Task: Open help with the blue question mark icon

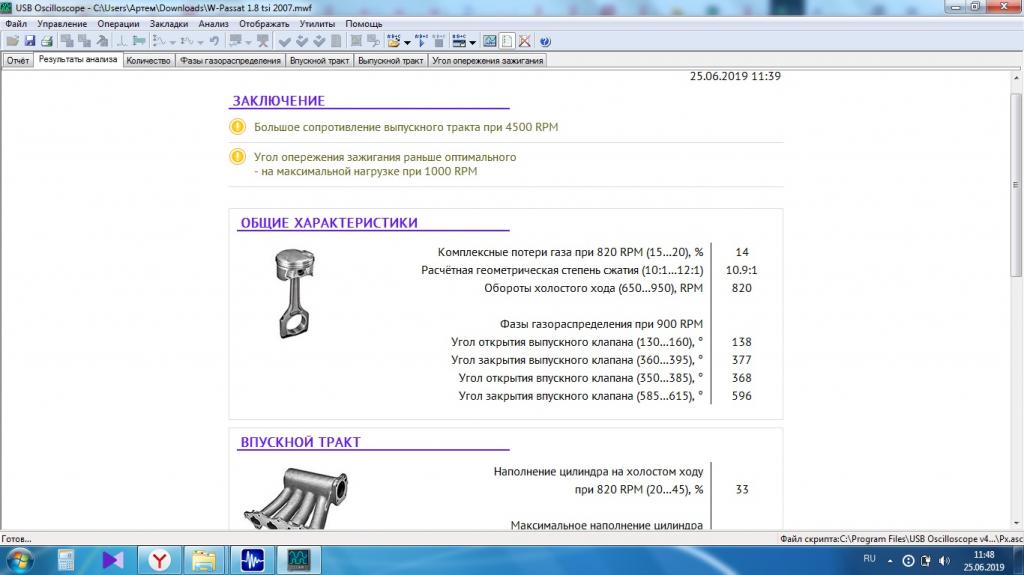Action: pos(545,41)
